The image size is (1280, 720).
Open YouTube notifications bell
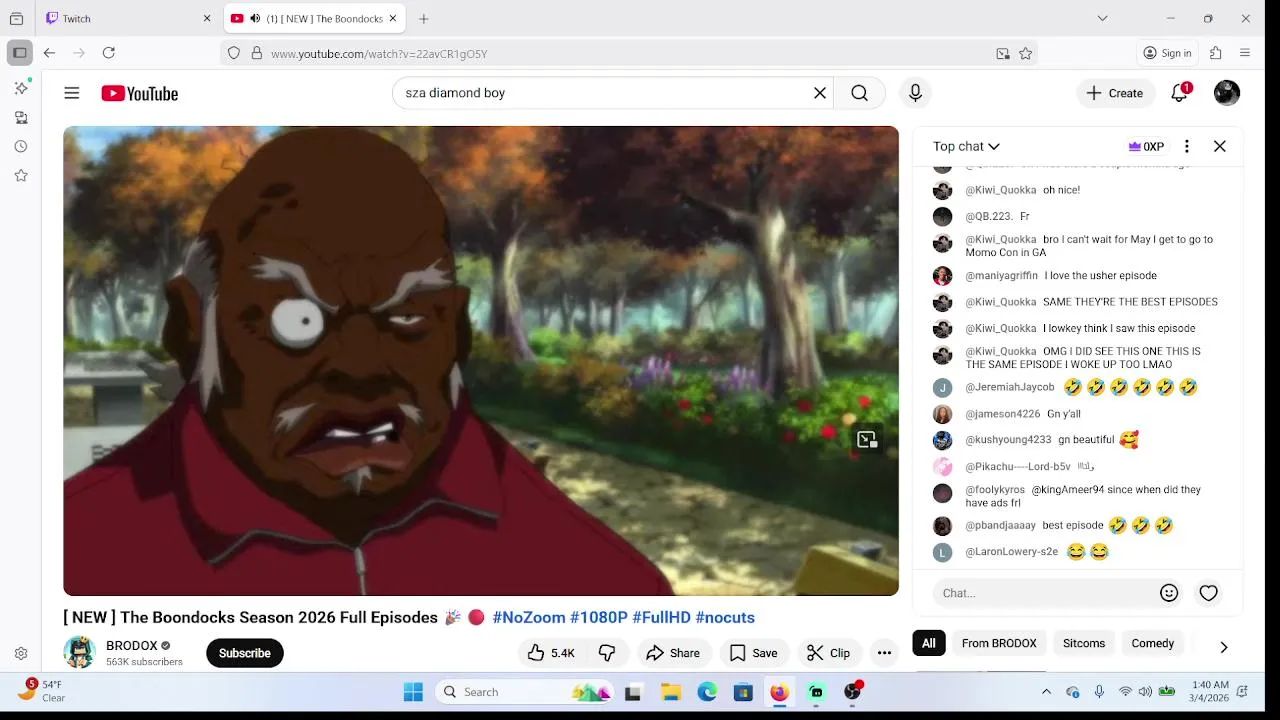(1180, 93)
